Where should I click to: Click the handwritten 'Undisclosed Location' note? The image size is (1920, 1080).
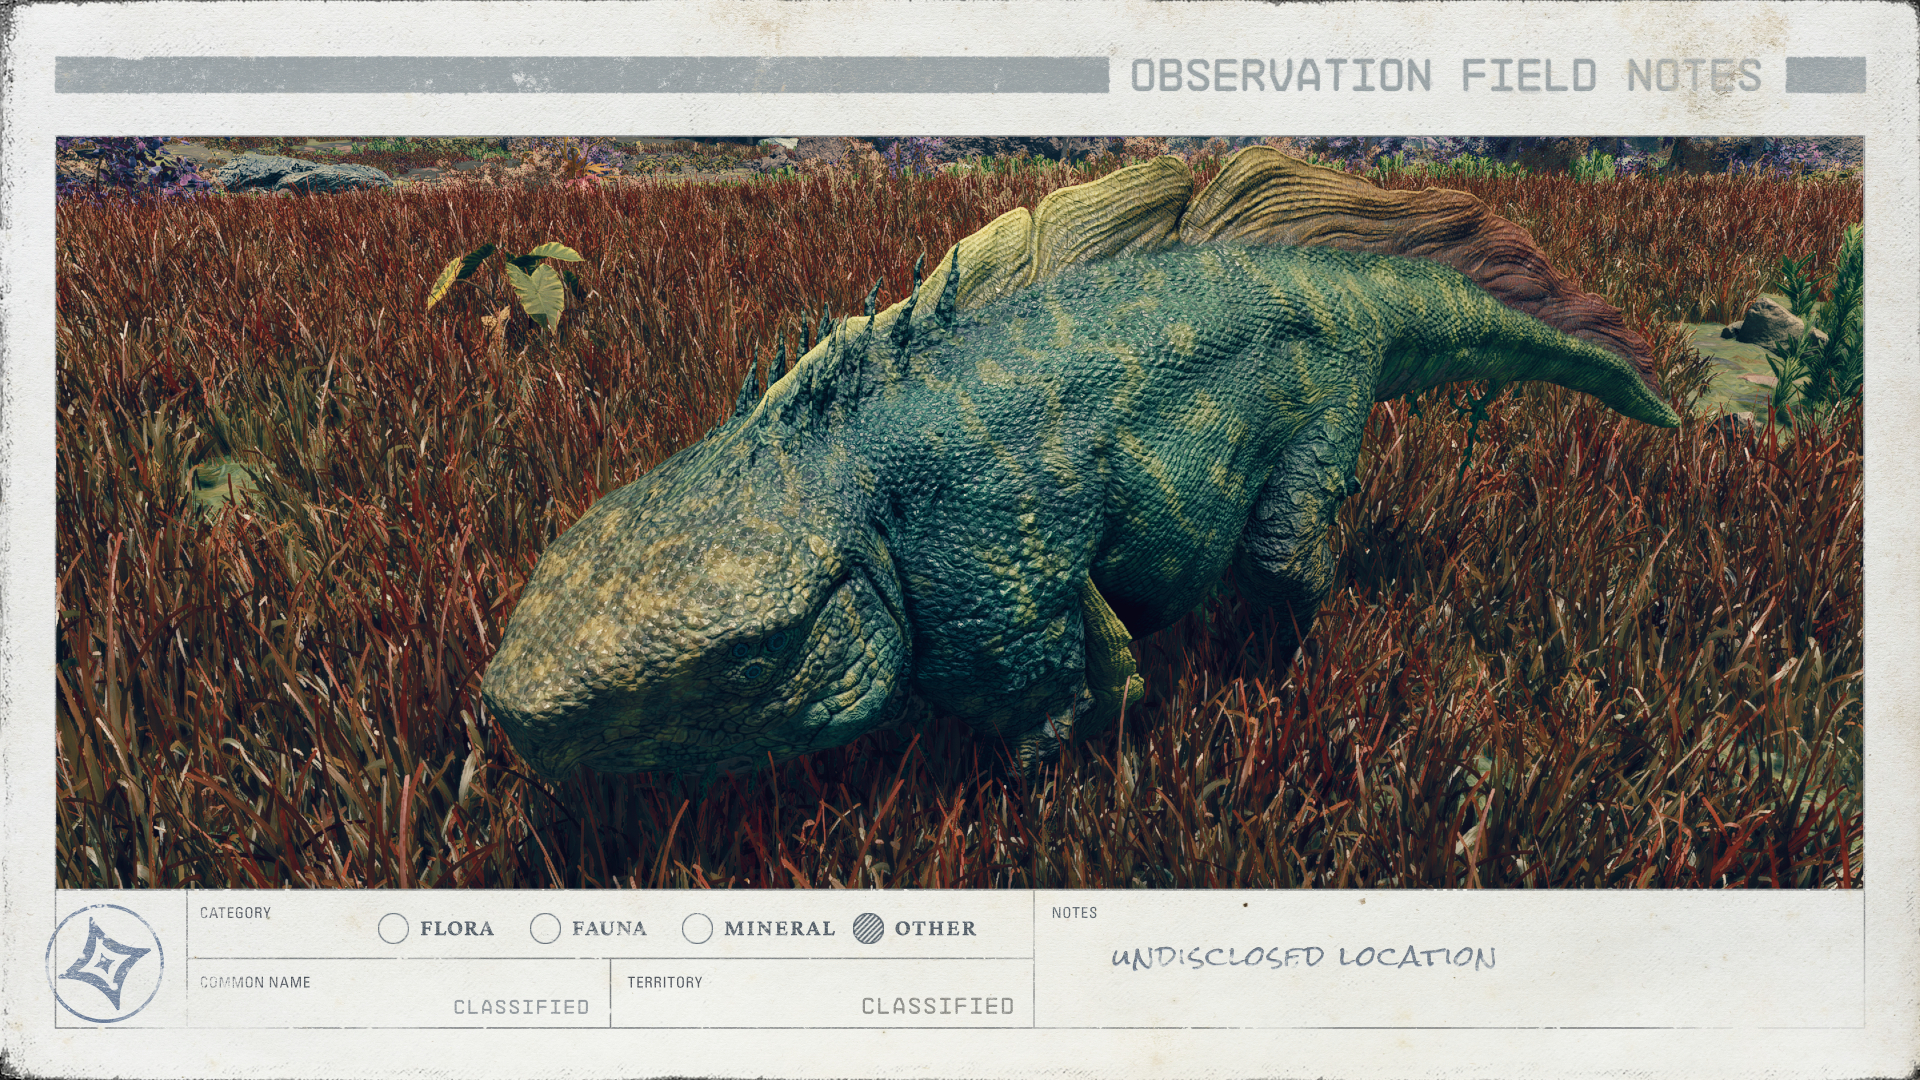pos(1303,957)
